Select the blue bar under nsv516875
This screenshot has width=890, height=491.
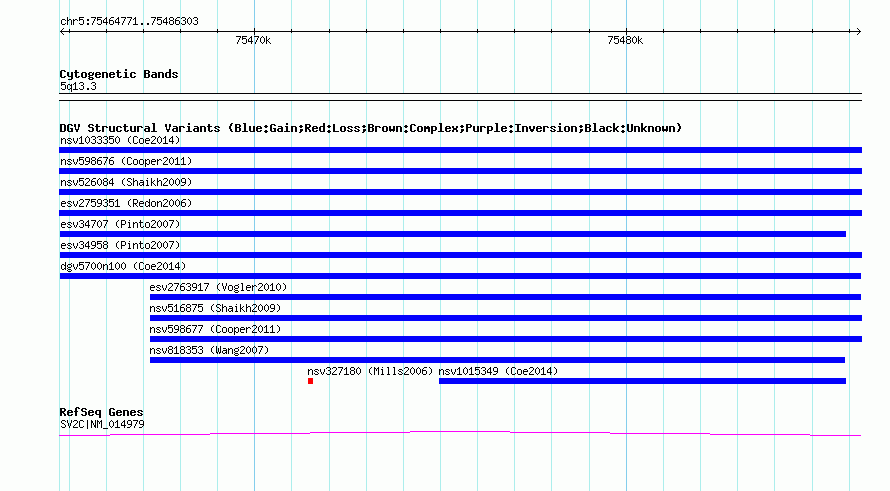[506, 318]
